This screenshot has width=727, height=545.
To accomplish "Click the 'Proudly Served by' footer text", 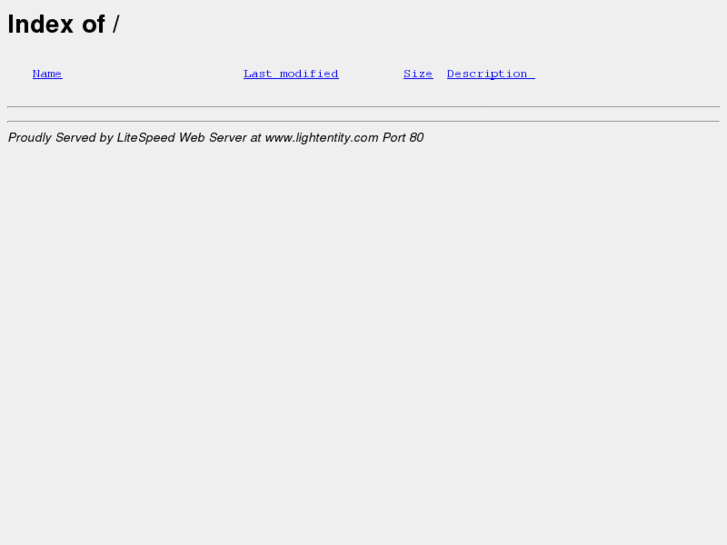I will (x=61, y=138).
